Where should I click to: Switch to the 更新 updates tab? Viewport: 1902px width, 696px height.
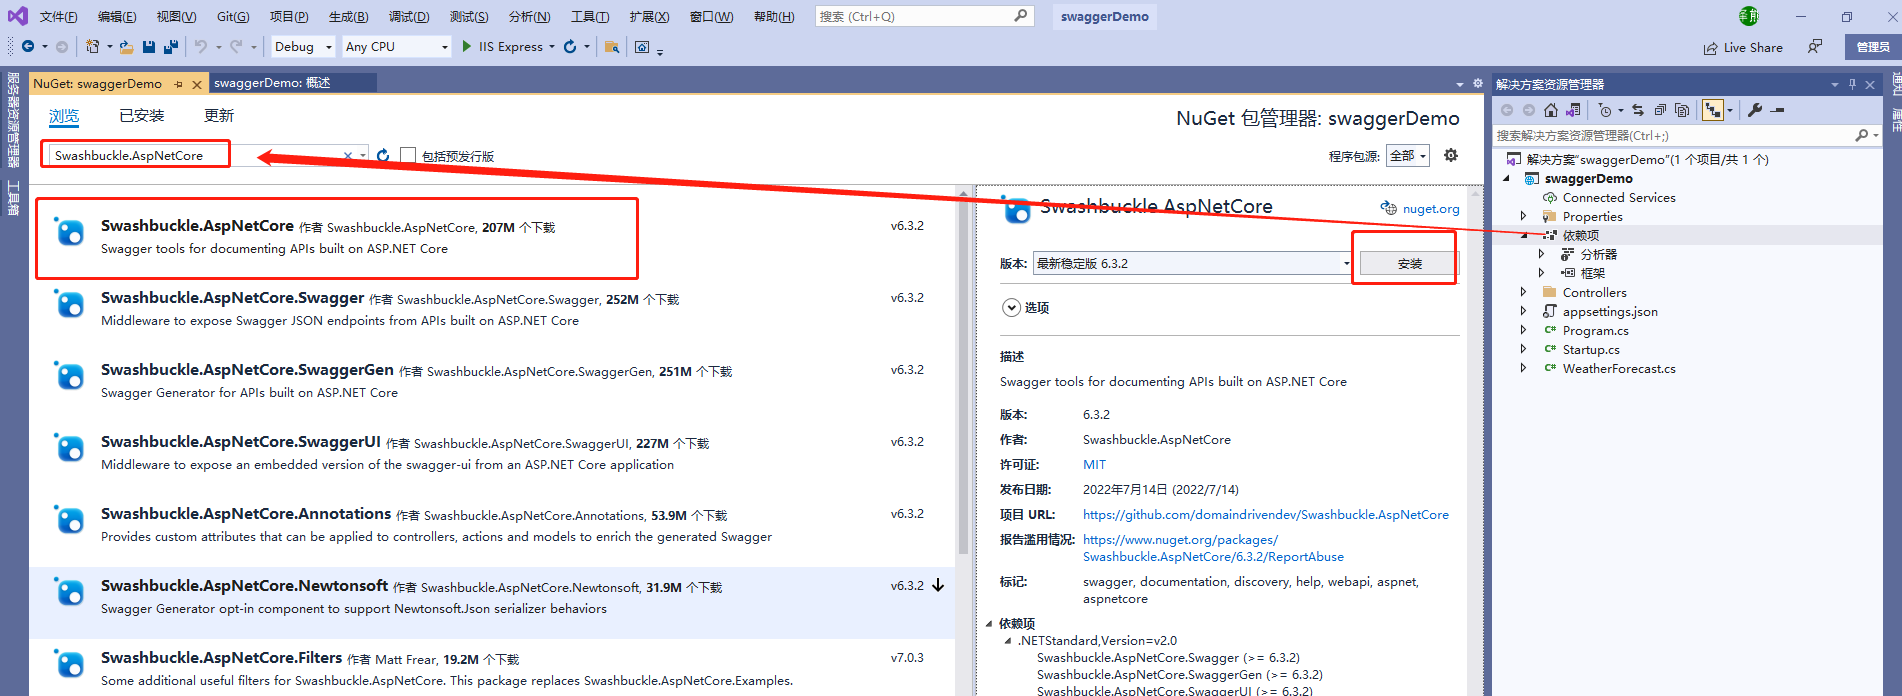tap(219, 116)
